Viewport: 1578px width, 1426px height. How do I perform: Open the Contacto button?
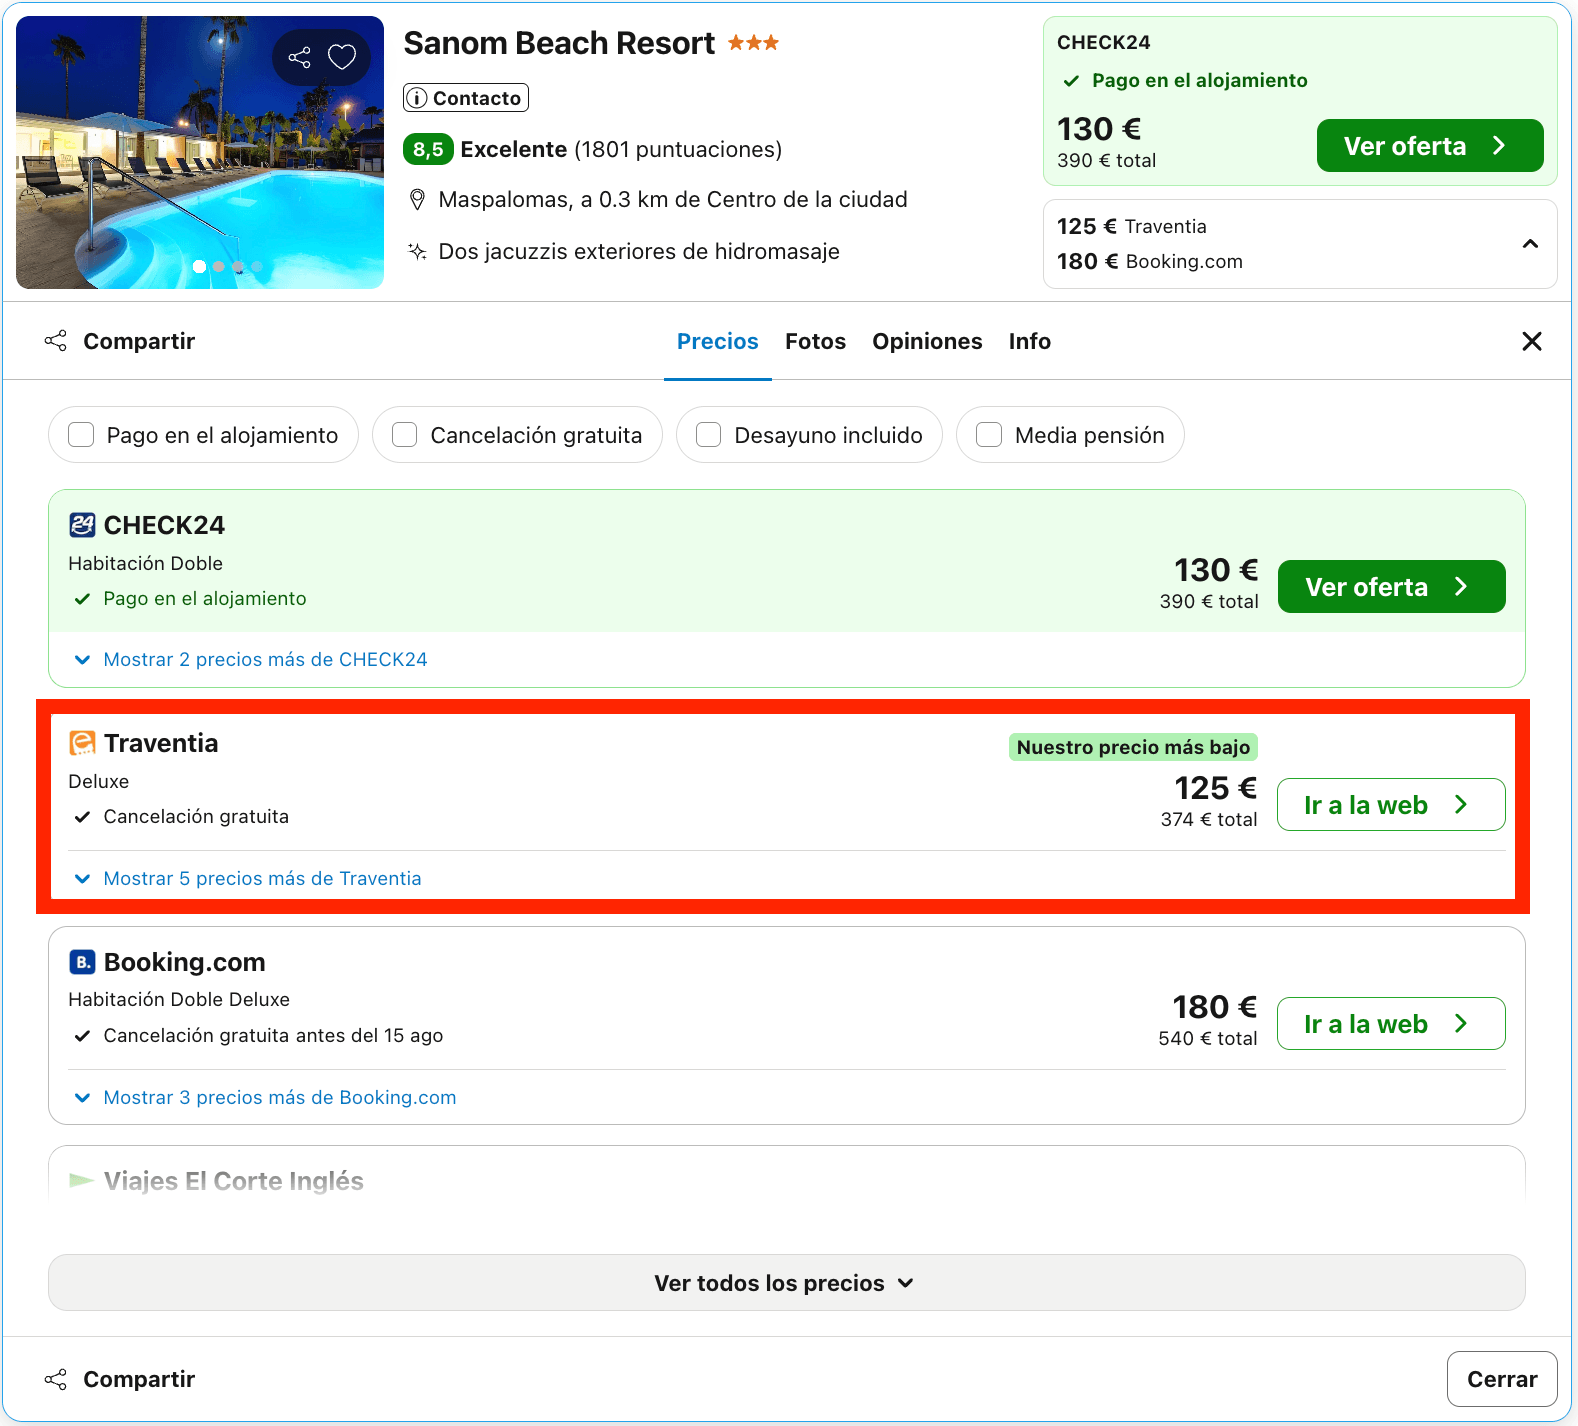466,98
